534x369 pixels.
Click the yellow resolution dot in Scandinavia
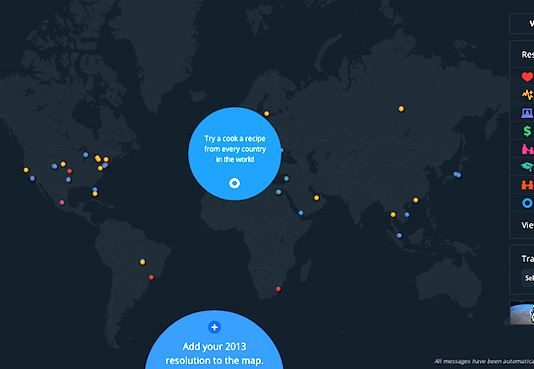pyautogui.click(x=267, y=114)
